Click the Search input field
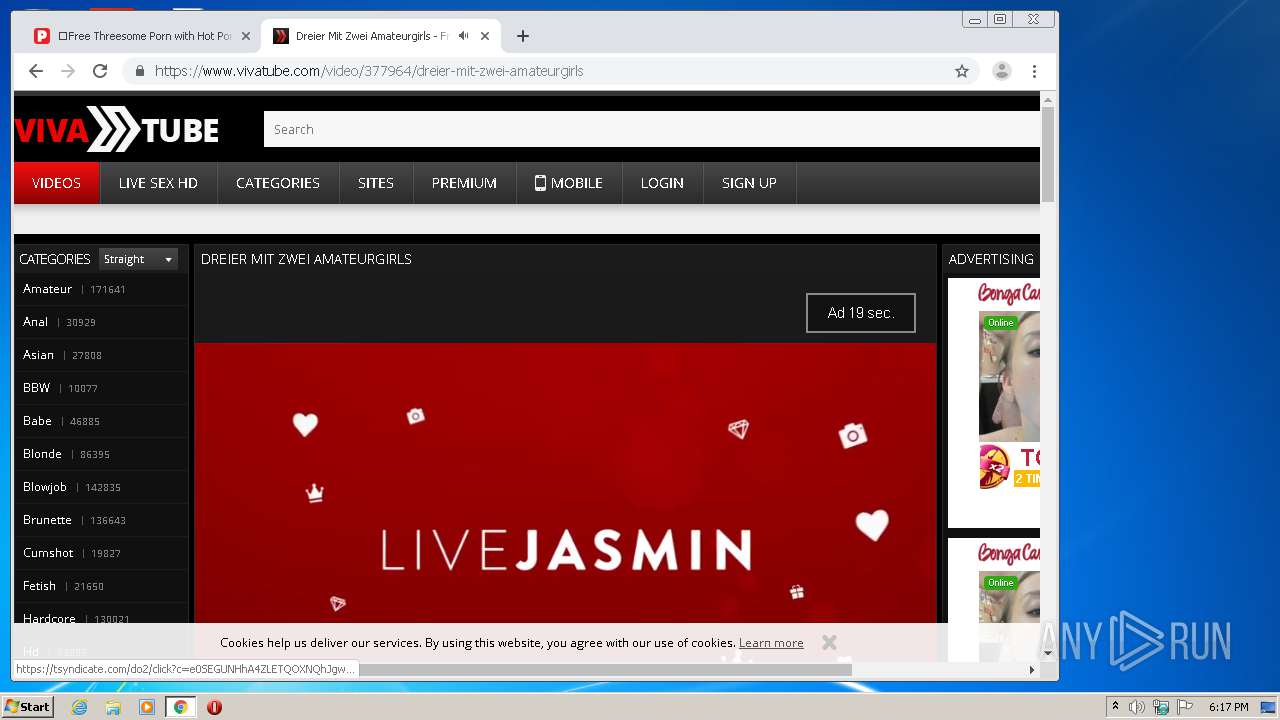 click(x=652, y=129)
